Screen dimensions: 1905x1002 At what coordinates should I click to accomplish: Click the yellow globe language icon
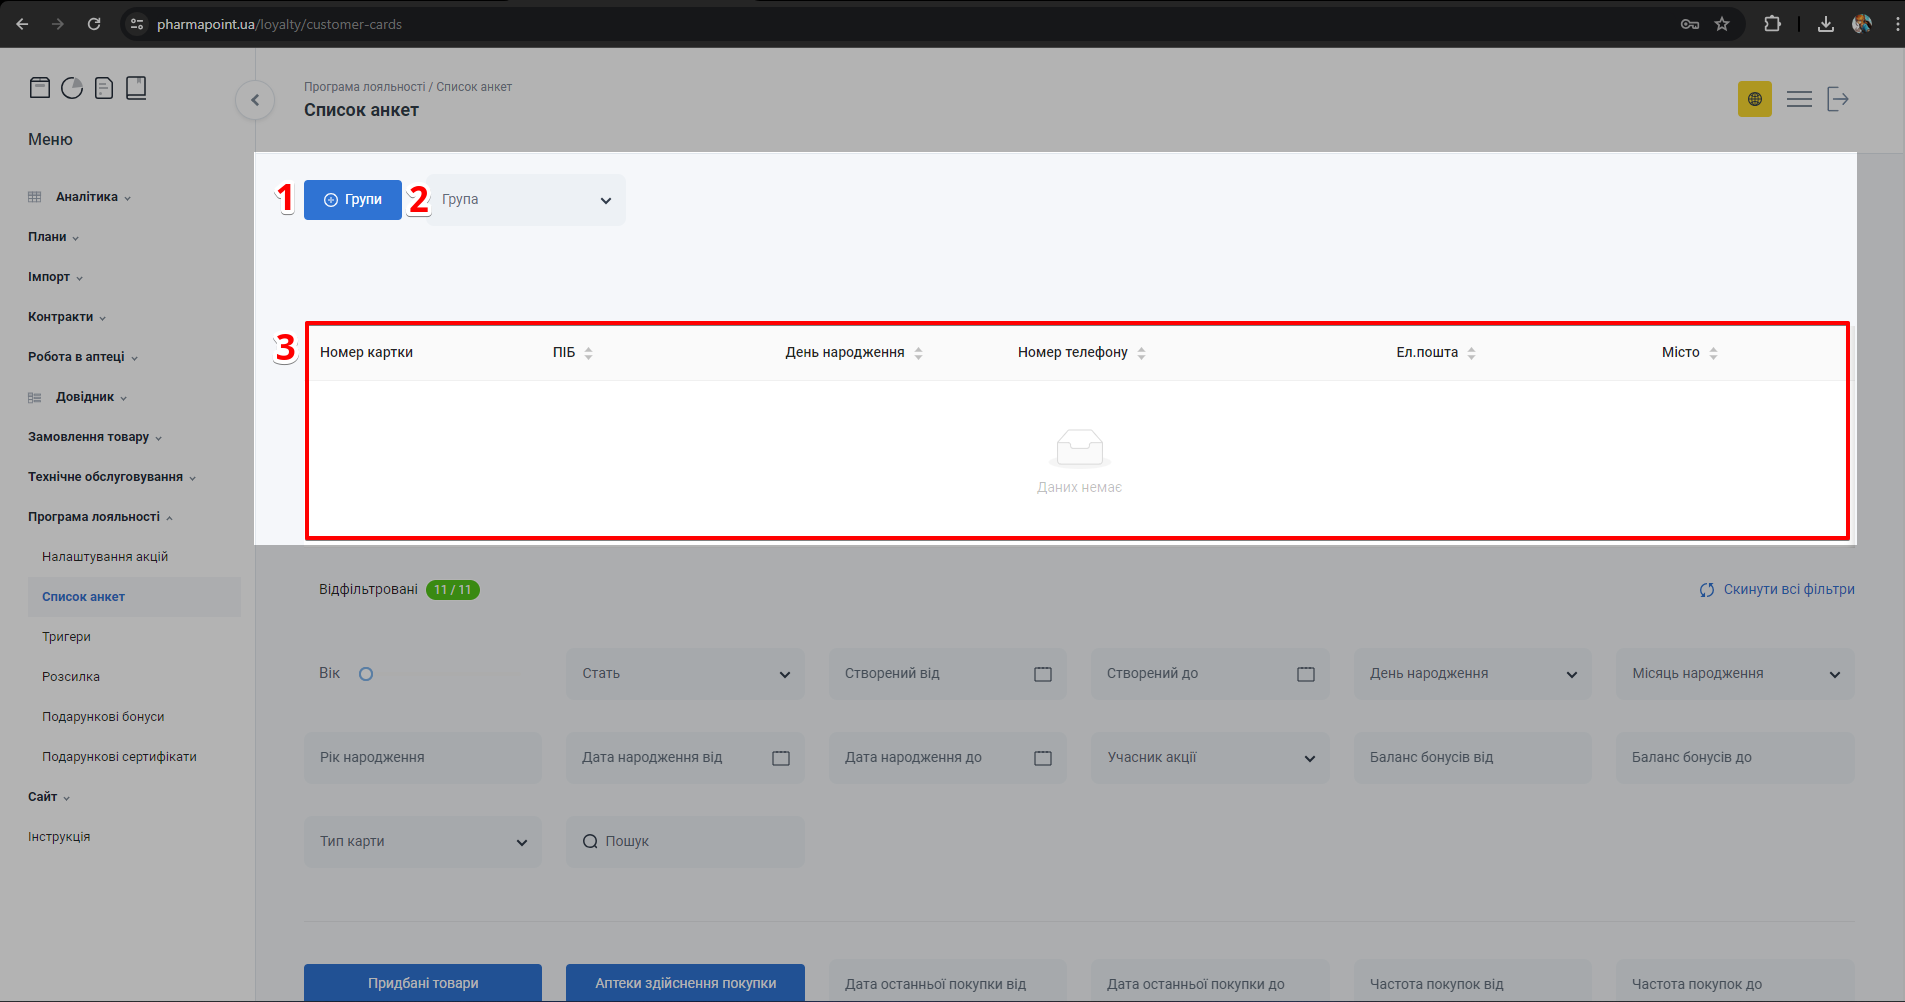pos(1754,99)
